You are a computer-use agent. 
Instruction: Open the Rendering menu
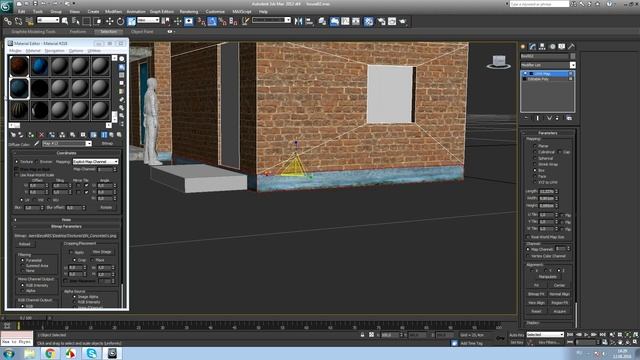(x=189, y=11)
